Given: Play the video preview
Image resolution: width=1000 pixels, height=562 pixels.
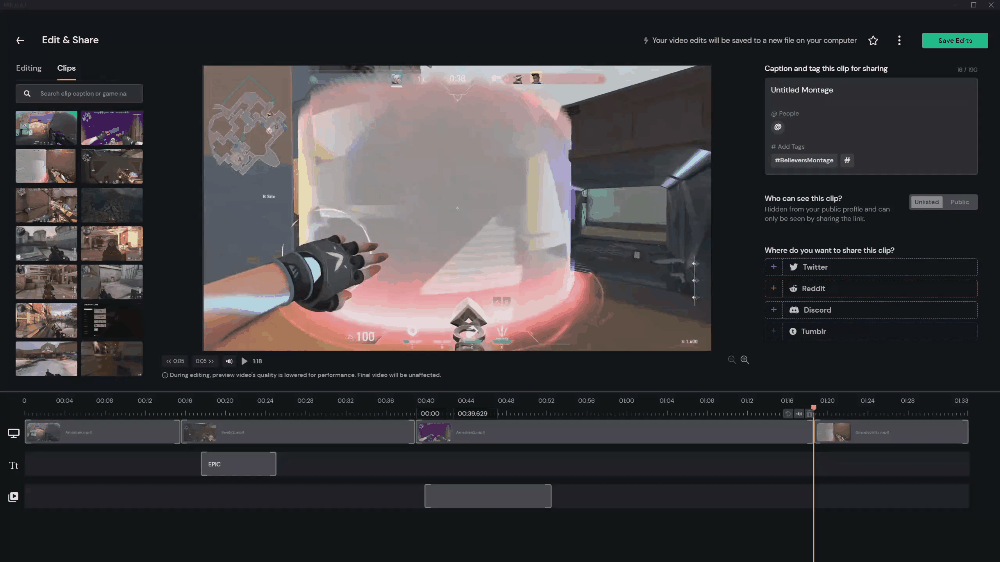Looking at the screenshot, I should coord(244,361).
